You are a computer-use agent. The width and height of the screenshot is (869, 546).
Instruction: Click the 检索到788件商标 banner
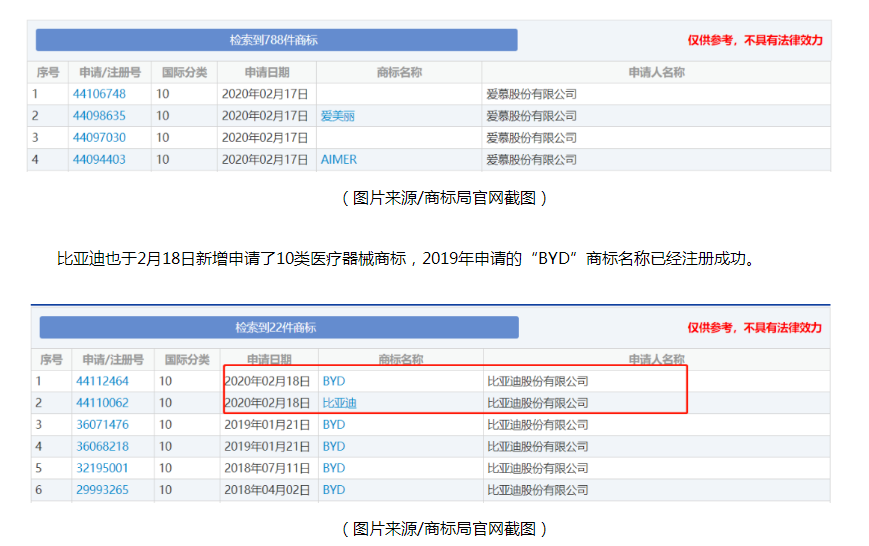coord(277,40)
